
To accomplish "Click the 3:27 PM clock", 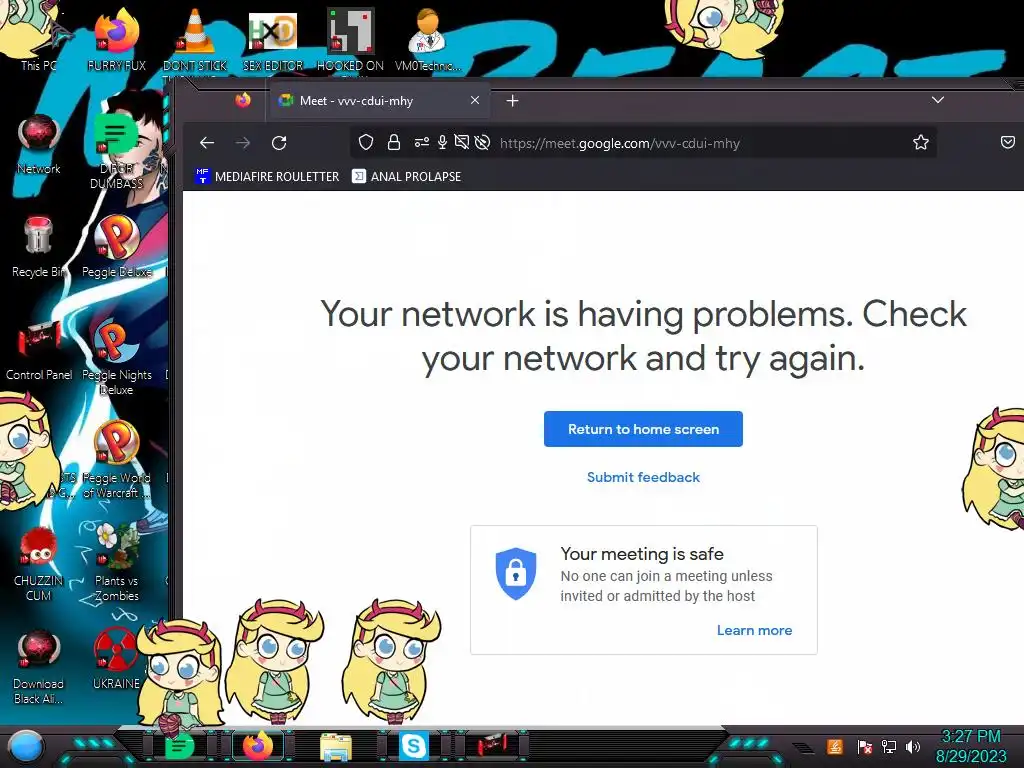I will [971, 737].
